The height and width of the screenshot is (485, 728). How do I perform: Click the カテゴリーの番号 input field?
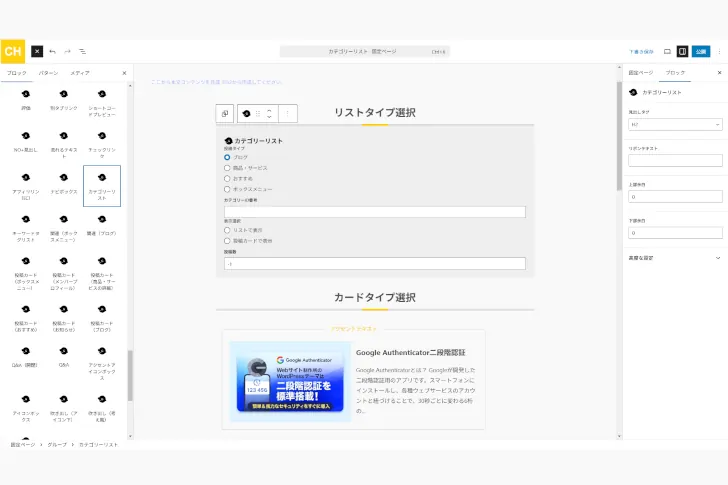(x=375, y=212)
